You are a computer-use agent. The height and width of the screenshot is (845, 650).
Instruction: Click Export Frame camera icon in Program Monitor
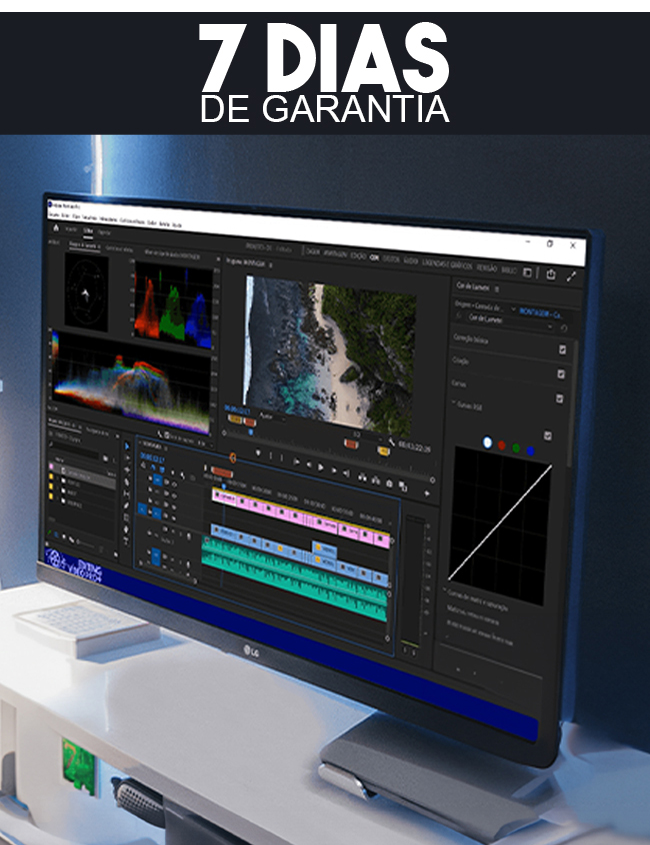(389, 483)
